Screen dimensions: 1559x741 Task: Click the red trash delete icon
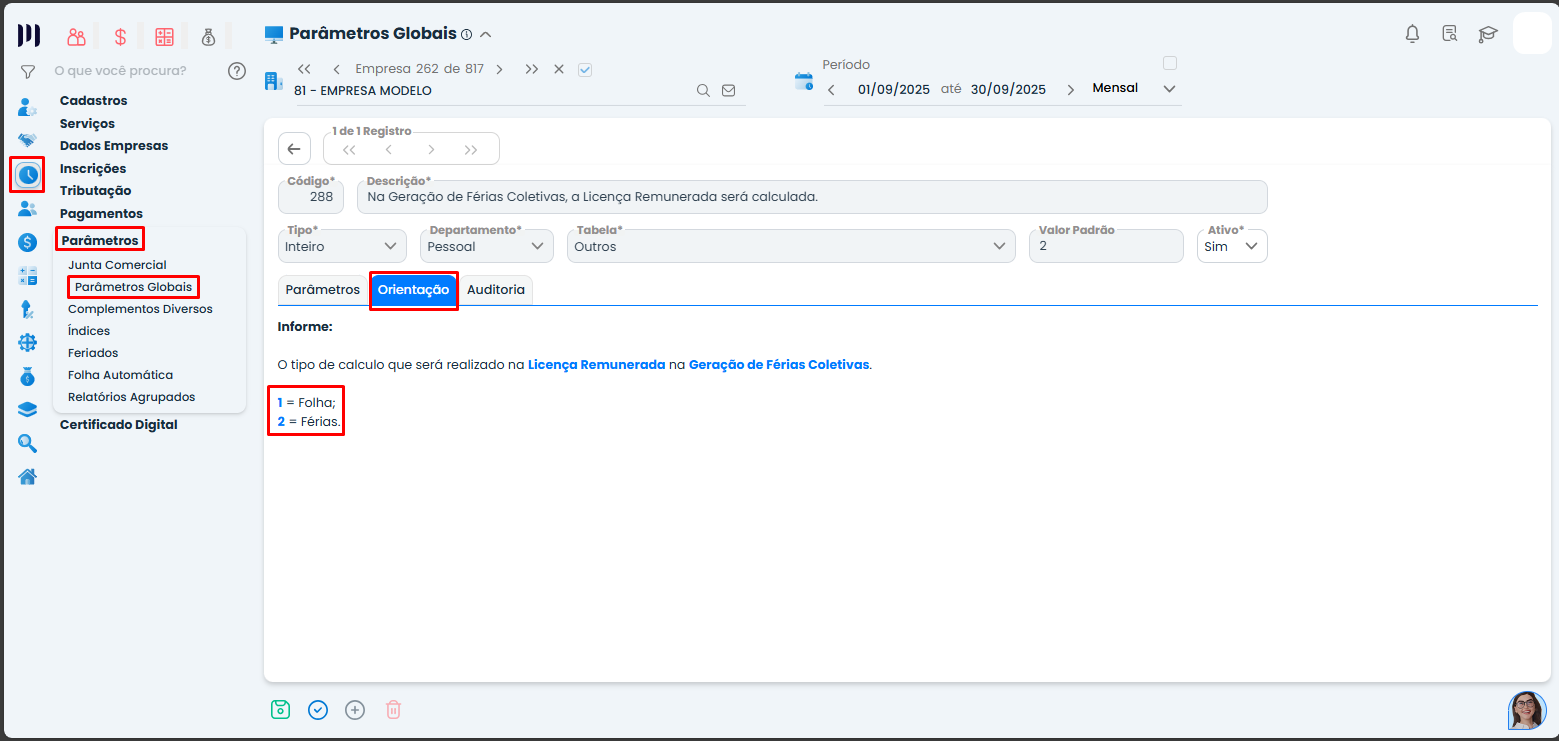[x=393, y=710]
